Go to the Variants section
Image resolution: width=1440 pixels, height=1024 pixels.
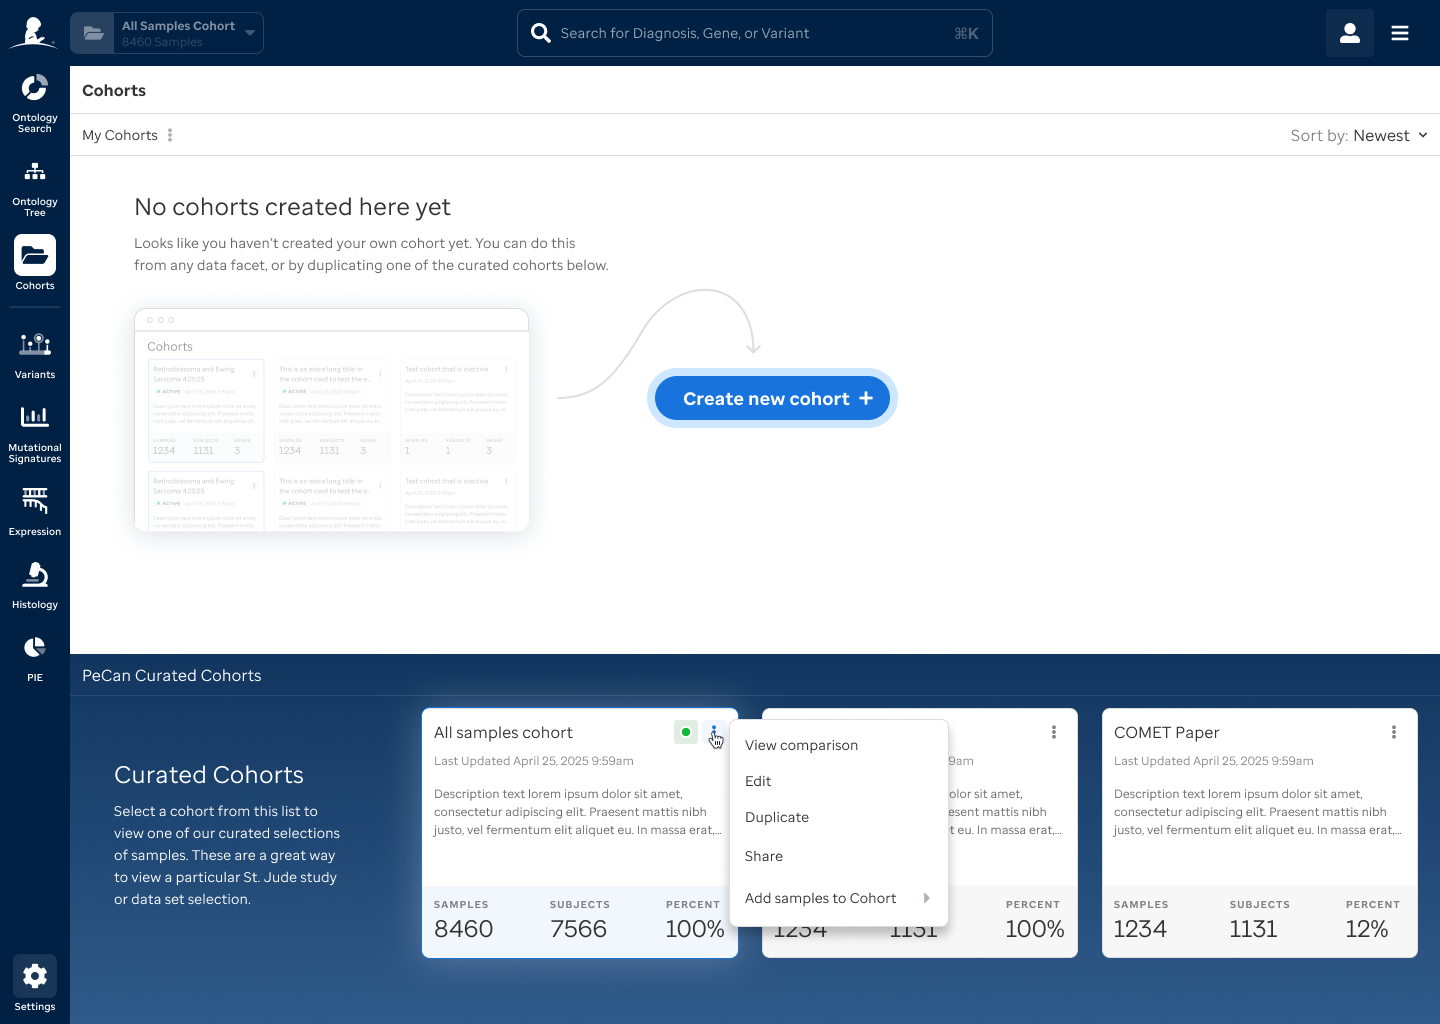(x=34, y=355)
